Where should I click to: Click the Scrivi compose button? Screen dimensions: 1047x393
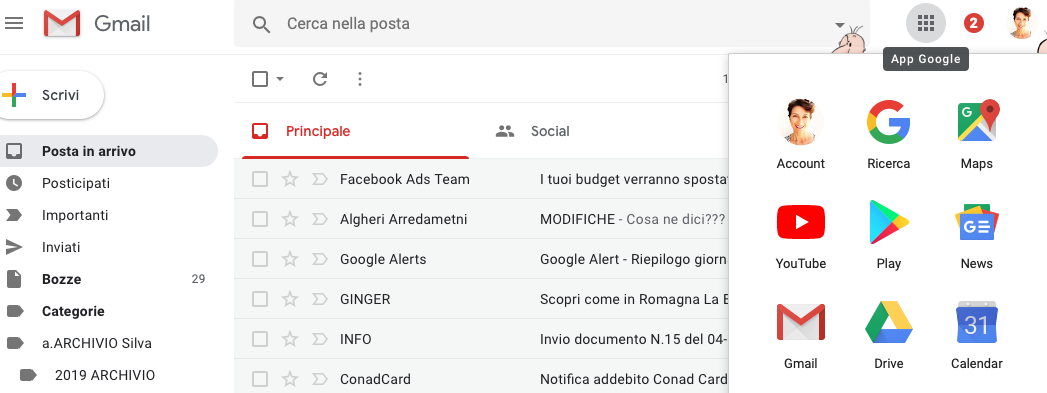tap(52, 95)
